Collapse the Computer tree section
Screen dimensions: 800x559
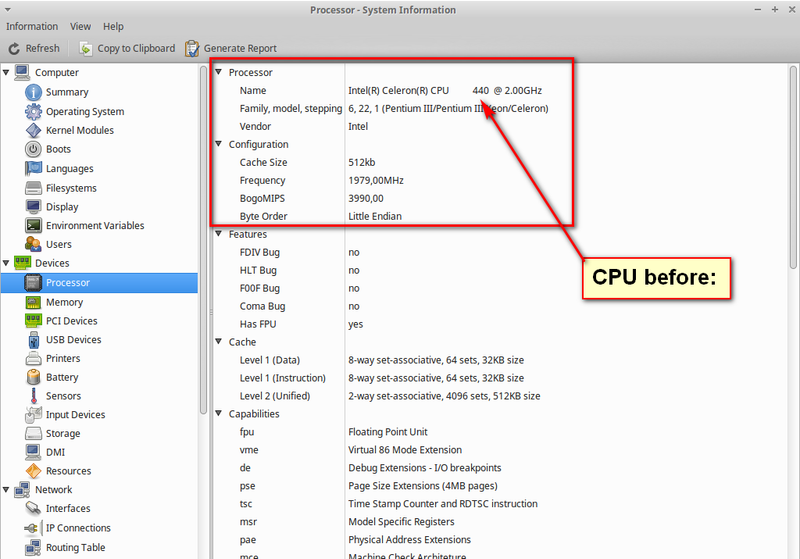pos(6,73)
